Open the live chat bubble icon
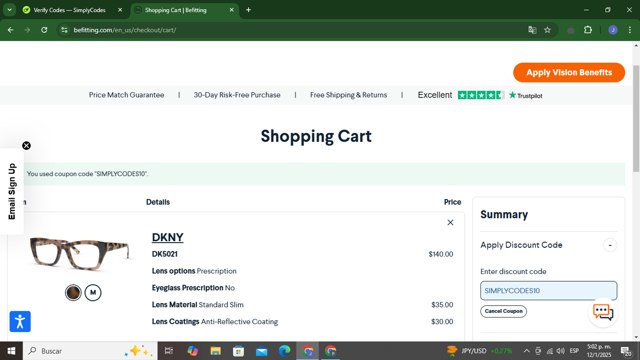 pos(603,312)
